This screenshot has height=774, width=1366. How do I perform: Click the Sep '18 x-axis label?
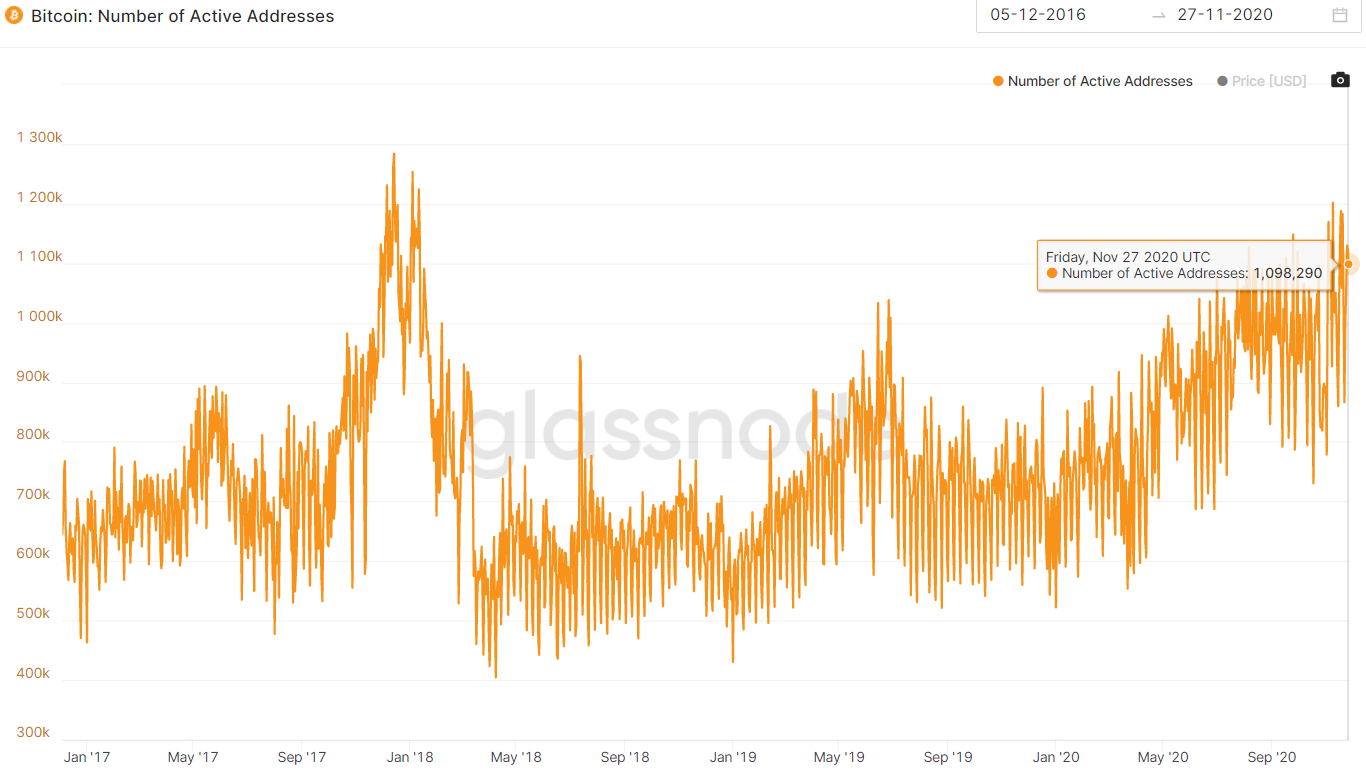626,757
